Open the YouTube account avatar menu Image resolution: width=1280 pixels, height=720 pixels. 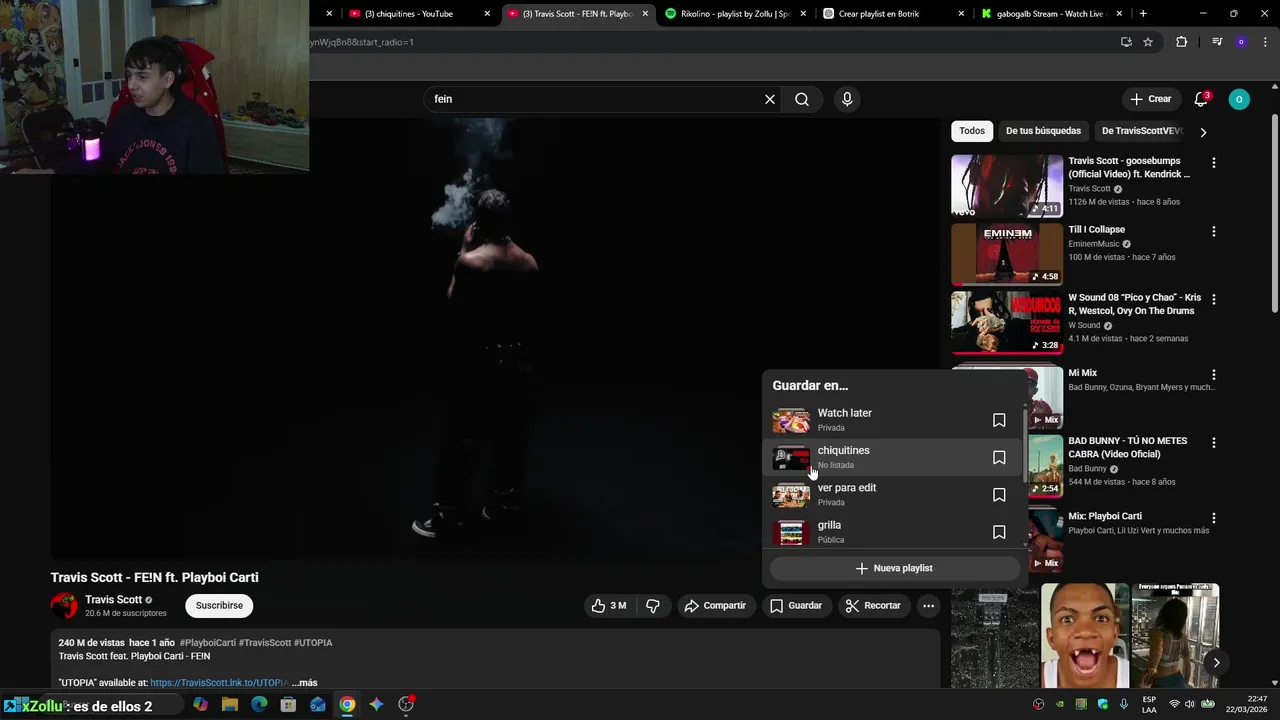1239,99
